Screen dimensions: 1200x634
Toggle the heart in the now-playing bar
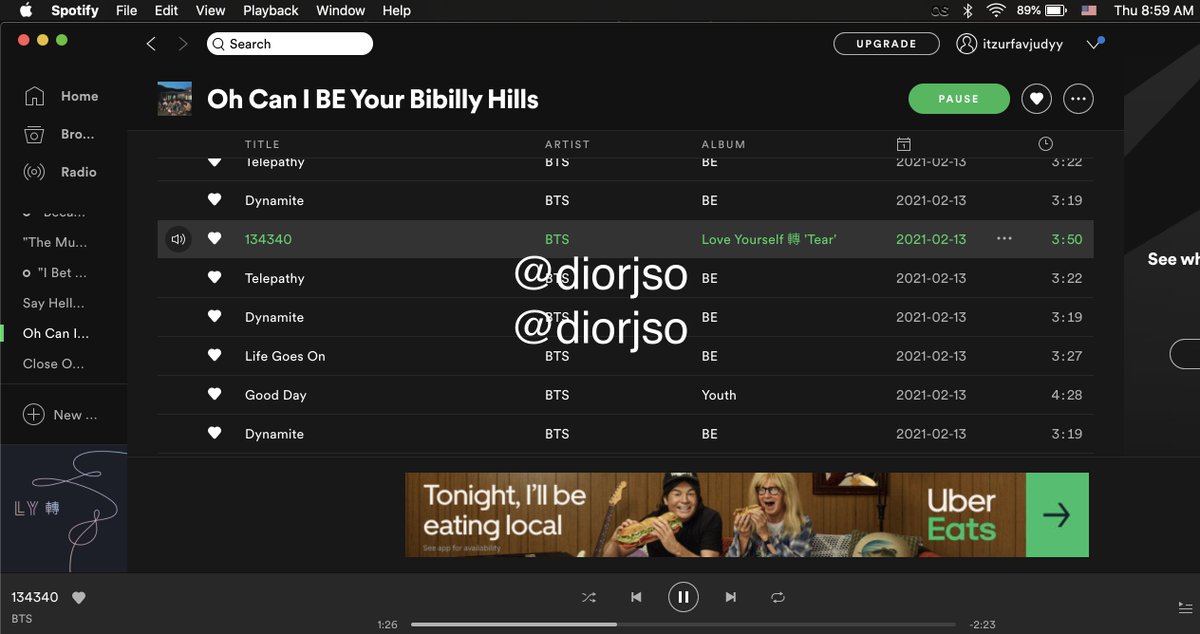(79, 598)
